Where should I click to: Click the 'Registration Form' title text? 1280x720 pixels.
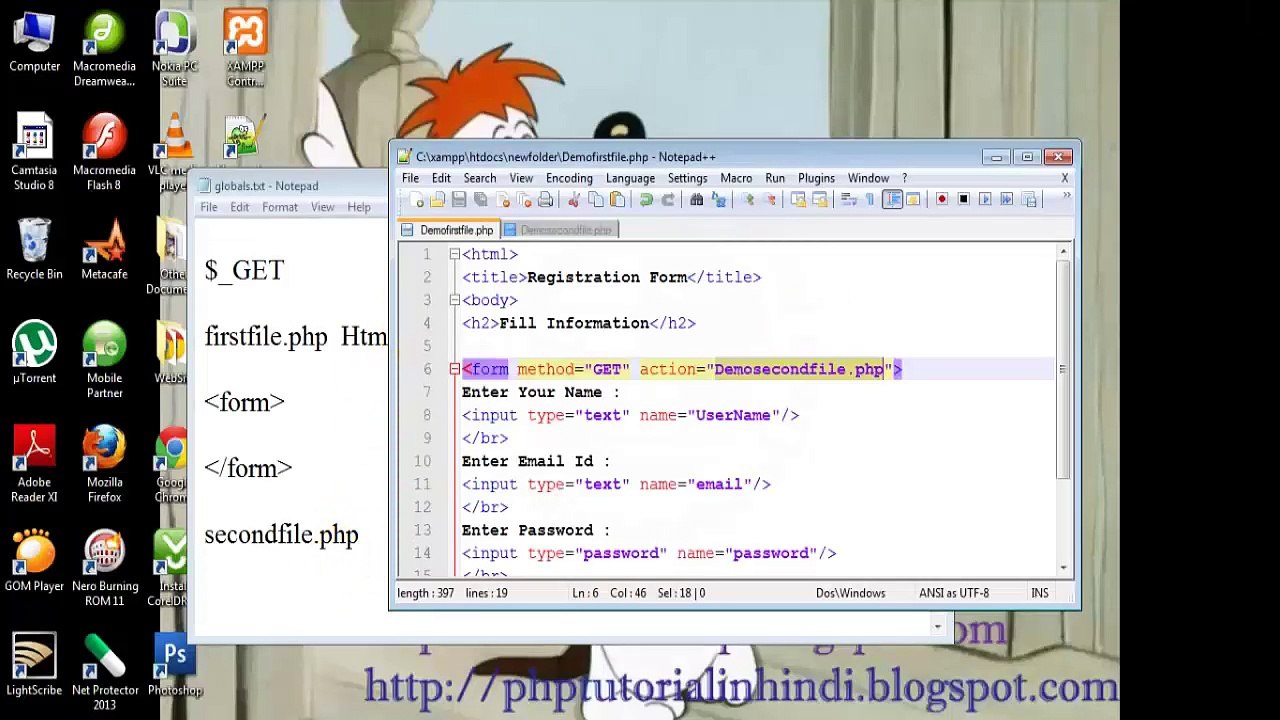tap(607, 277)
